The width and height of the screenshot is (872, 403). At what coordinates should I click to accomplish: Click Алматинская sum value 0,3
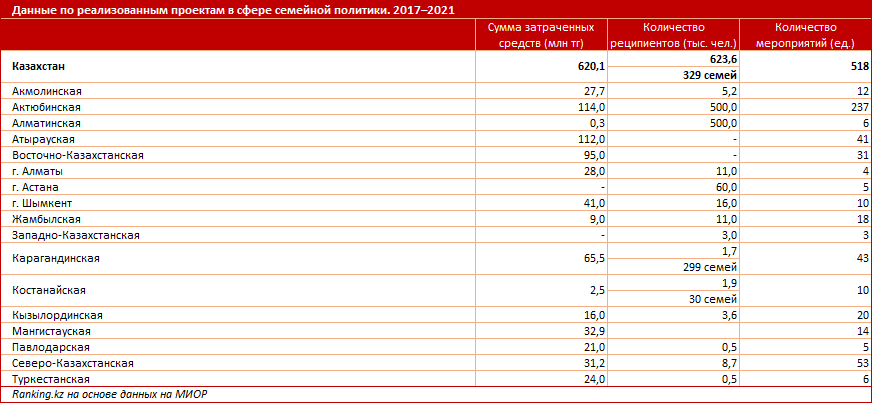[598, 123]
